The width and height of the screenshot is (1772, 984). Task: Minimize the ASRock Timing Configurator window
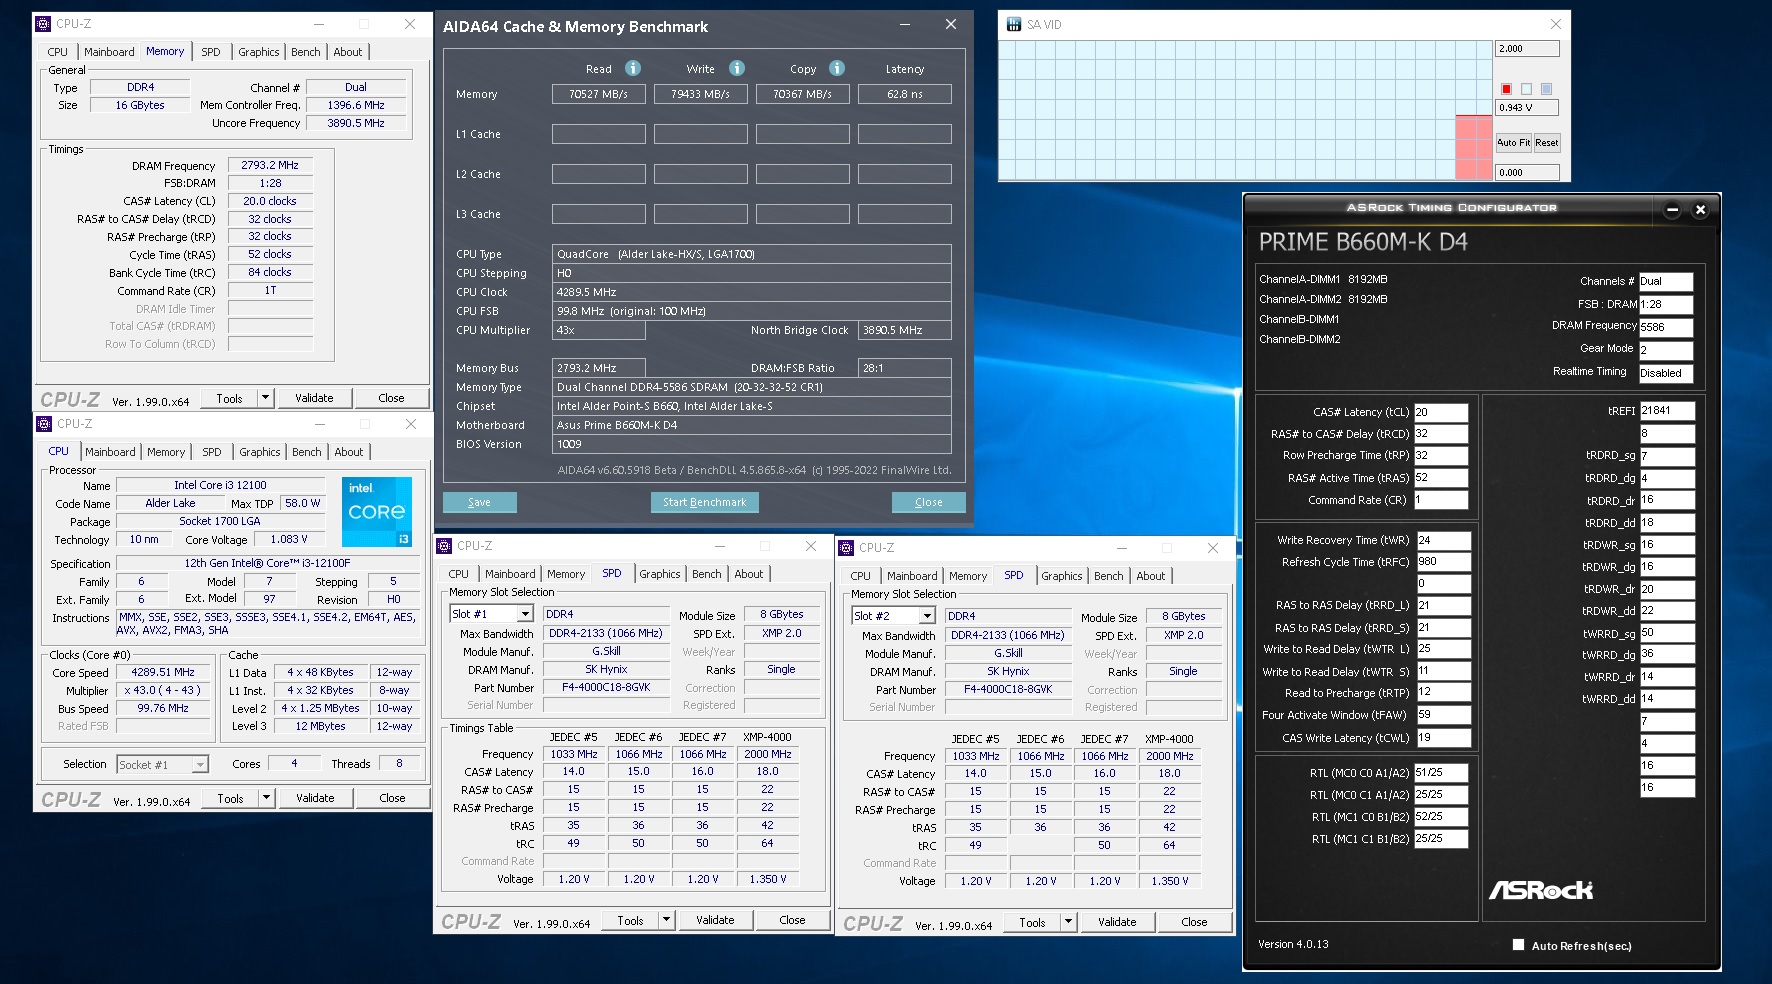click(1672, 209)
